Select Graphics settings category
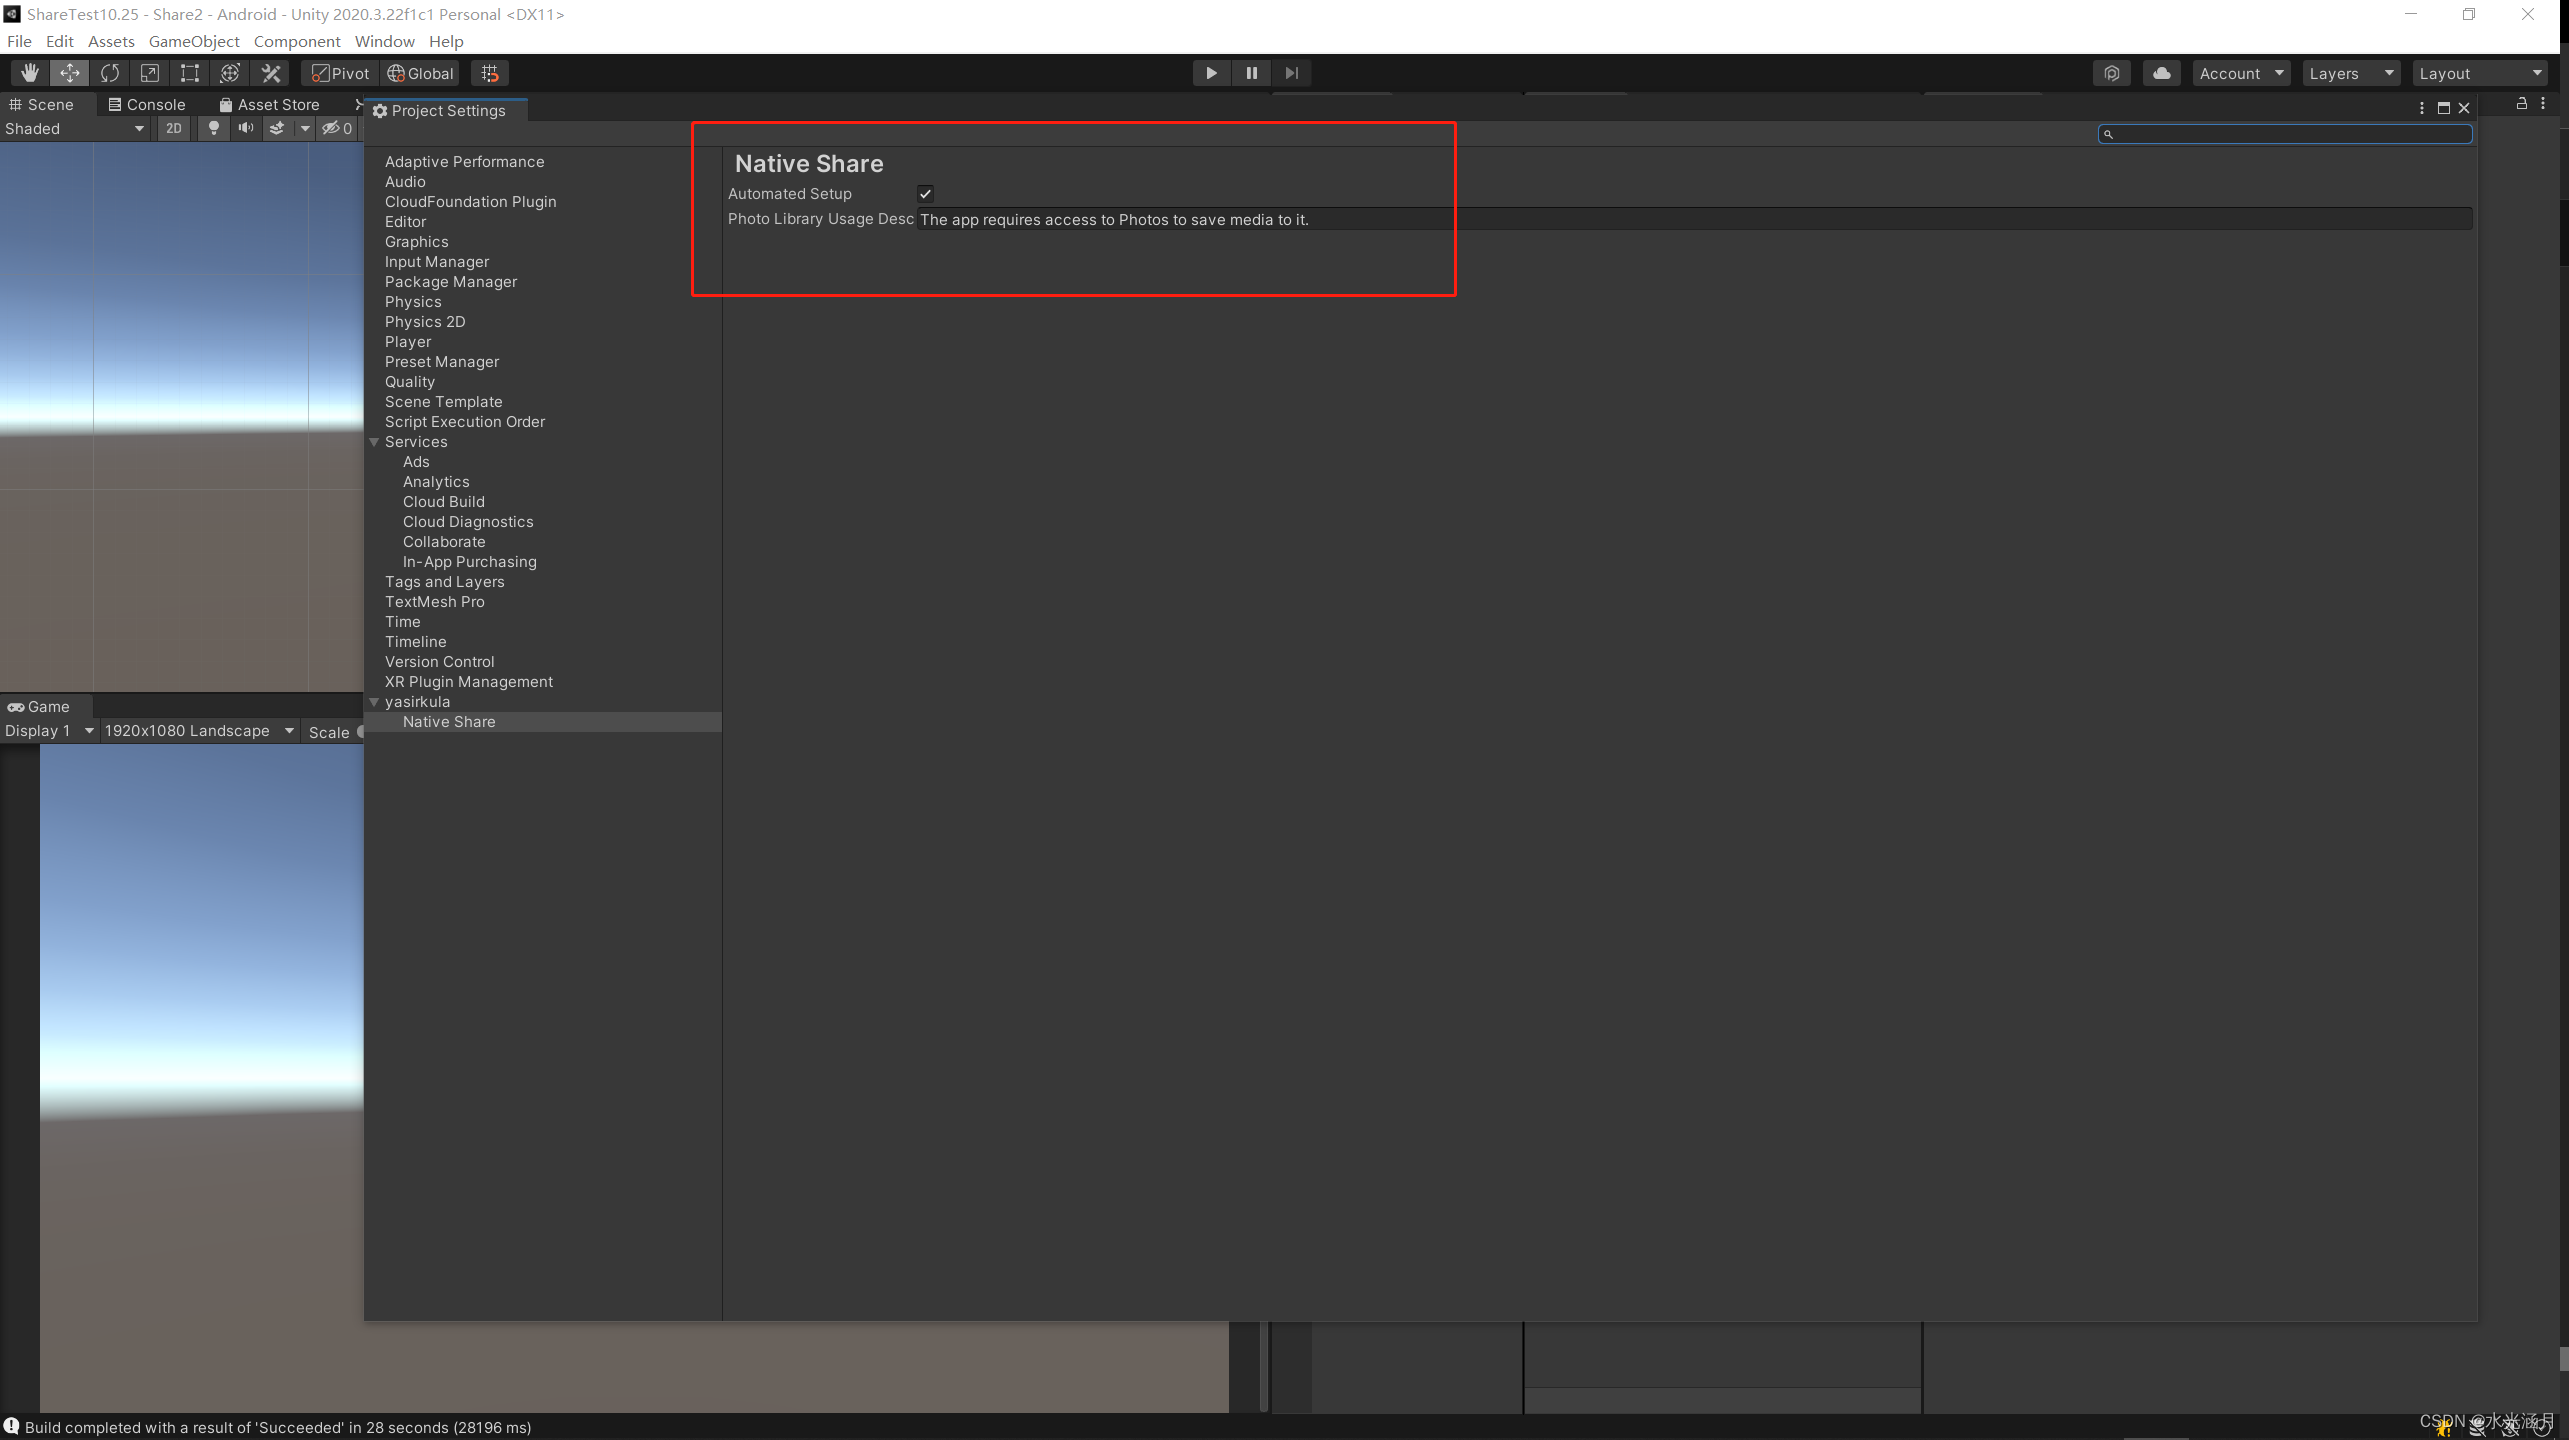Image resolution: width=2569 pixels, height=1440 pixels. coord(416,242)
